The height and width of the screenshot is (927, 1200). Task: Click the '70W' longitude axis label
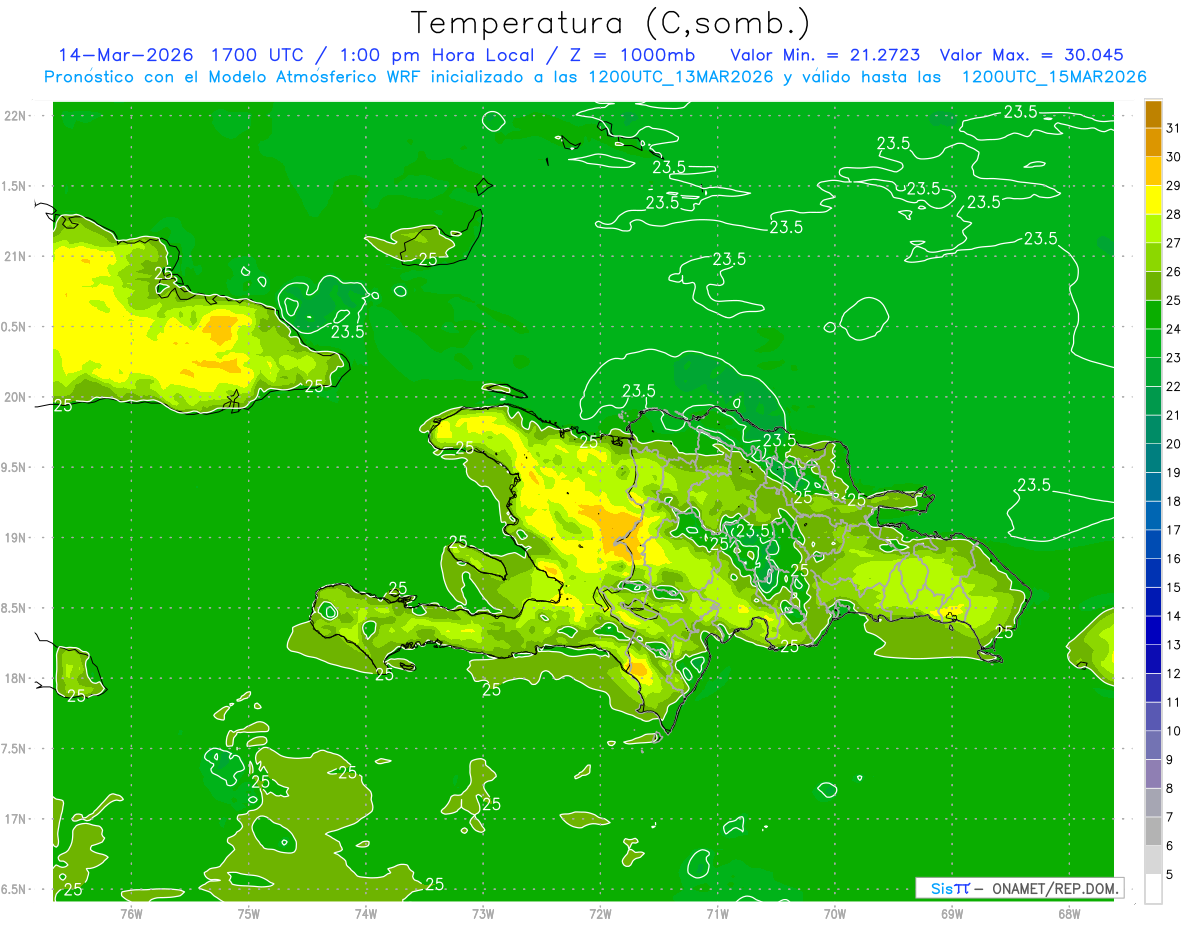click(835, 912)
